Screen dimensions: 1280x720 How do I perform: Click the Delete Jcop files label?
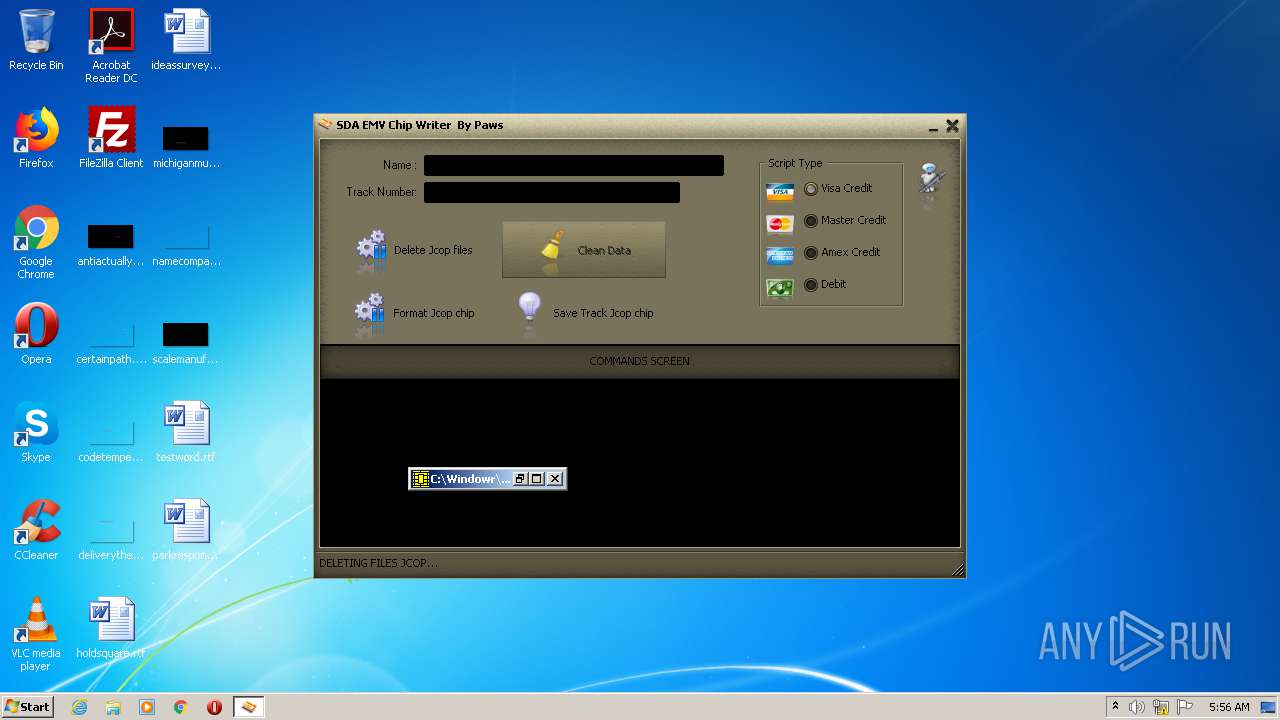click(433, 250)
